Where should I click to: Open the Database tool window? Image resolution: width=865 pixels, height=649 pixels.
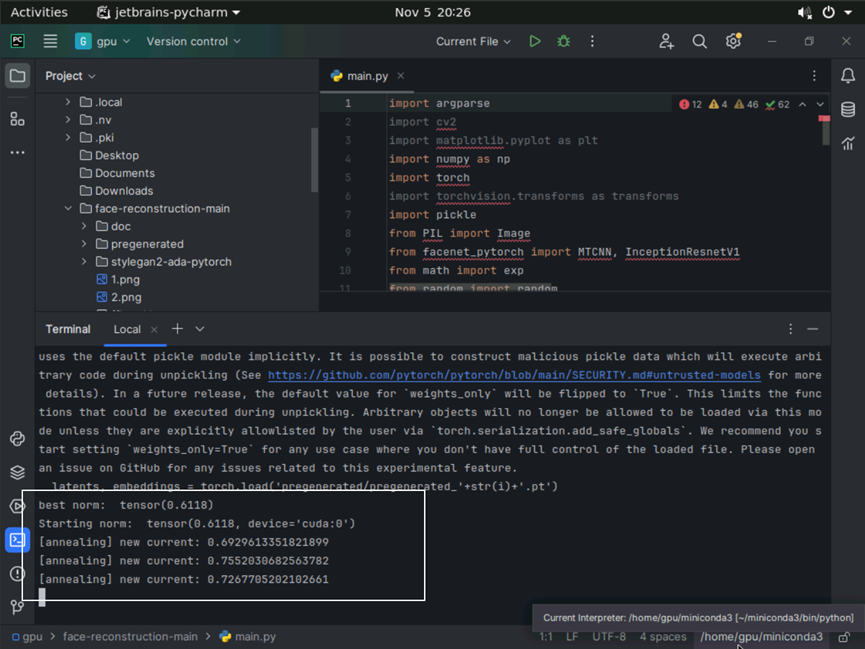(x=847, y=109)
